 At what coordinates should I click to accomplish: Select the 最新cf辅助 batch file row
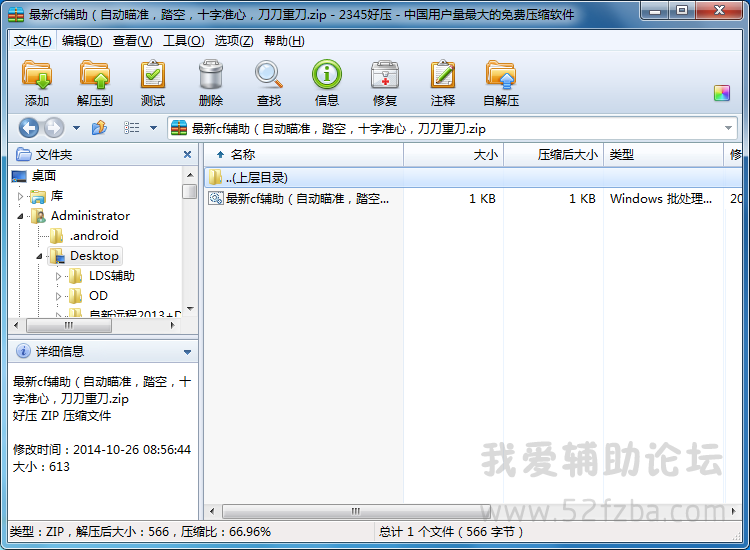473,198
